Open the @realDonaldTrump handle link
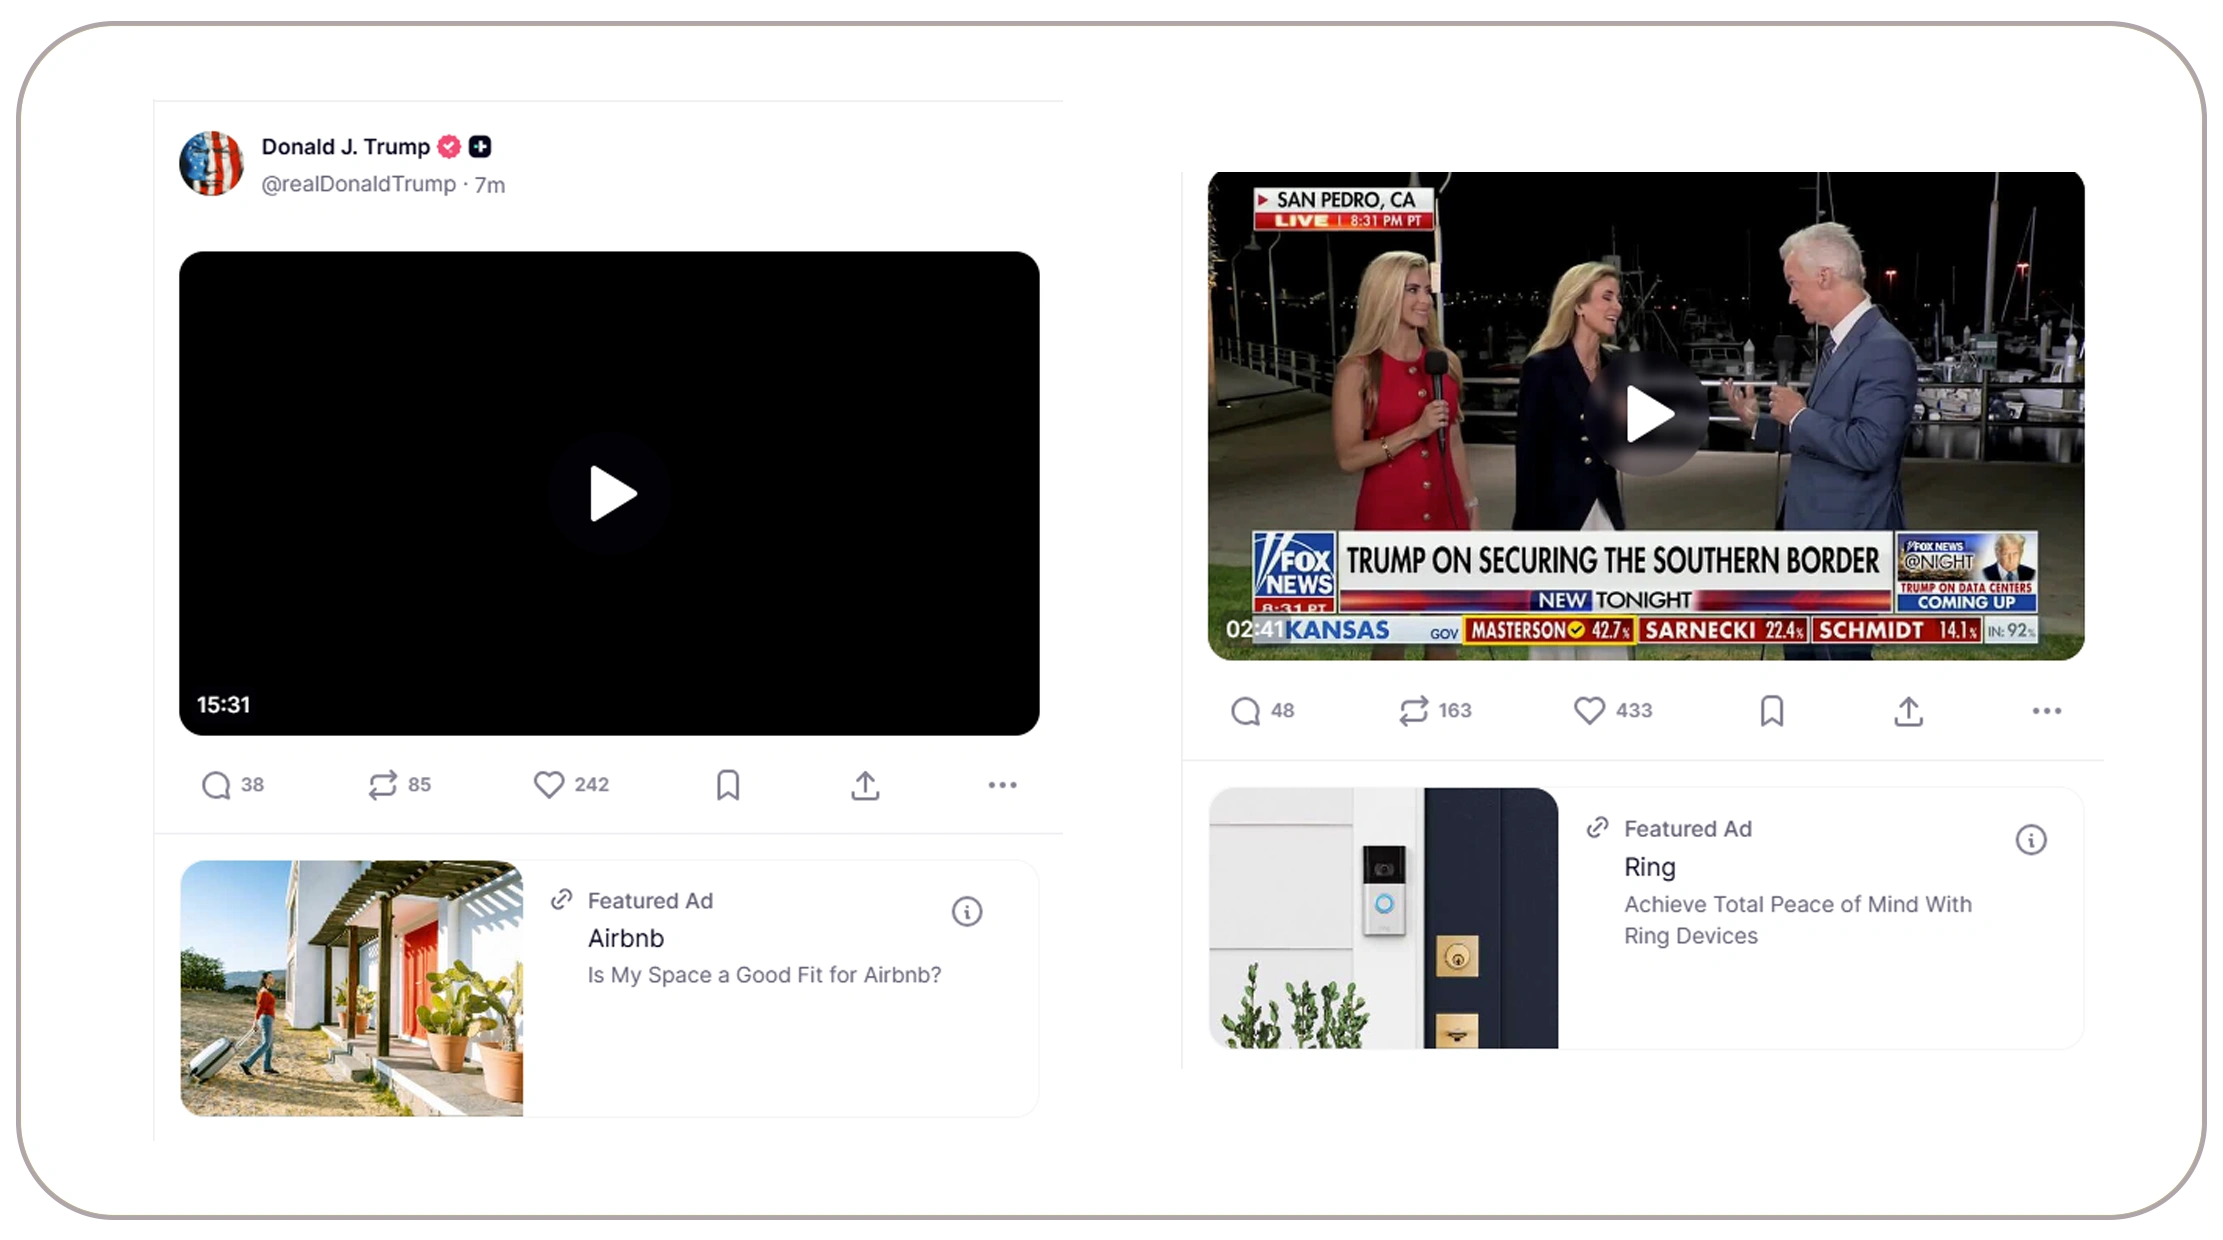Image resolution: width=2223 pixels, height=1240 pixels. point(359,184)
